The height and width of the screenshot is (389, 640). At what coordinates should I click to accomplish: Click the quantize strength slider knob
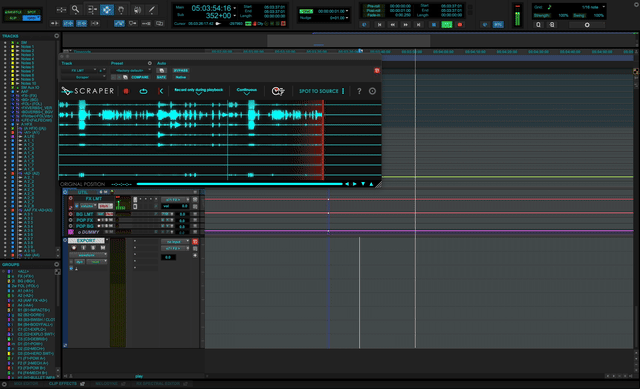pos(587,25)
